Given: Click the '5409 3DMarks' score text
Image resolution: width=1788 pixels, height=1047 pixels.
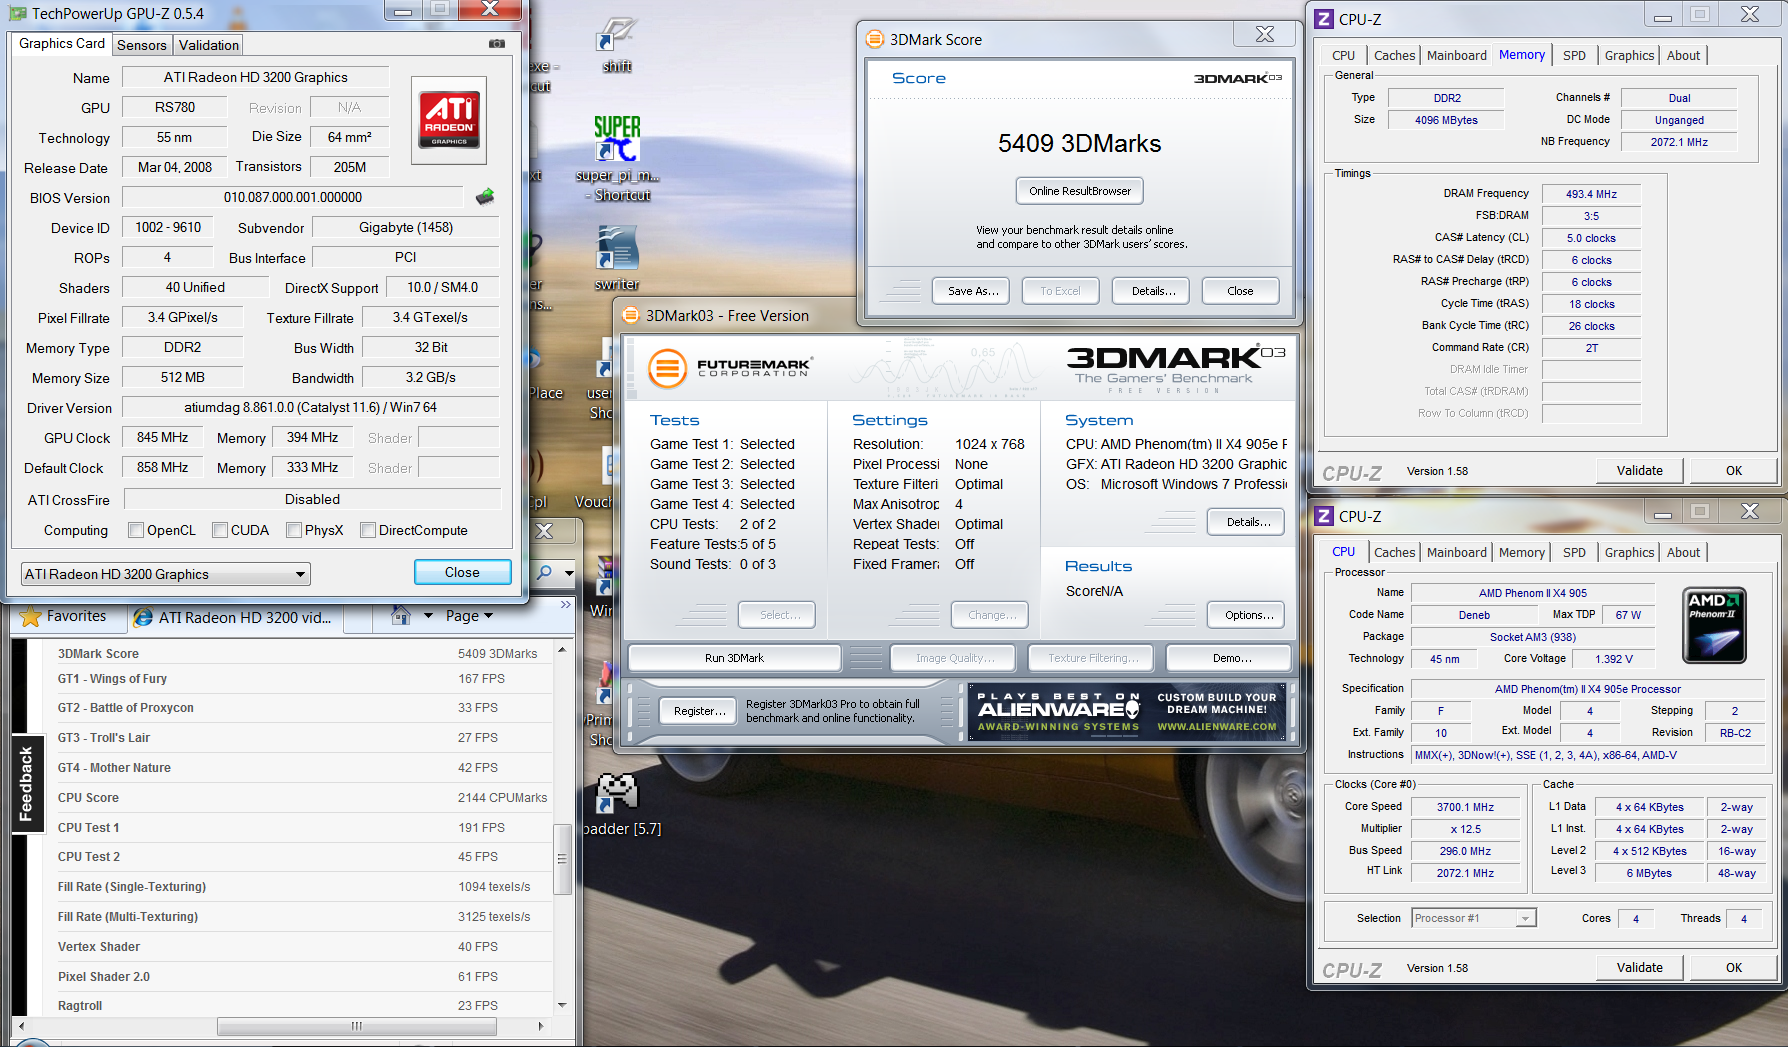Looking at the screenshot, I should pos(1079,143).
